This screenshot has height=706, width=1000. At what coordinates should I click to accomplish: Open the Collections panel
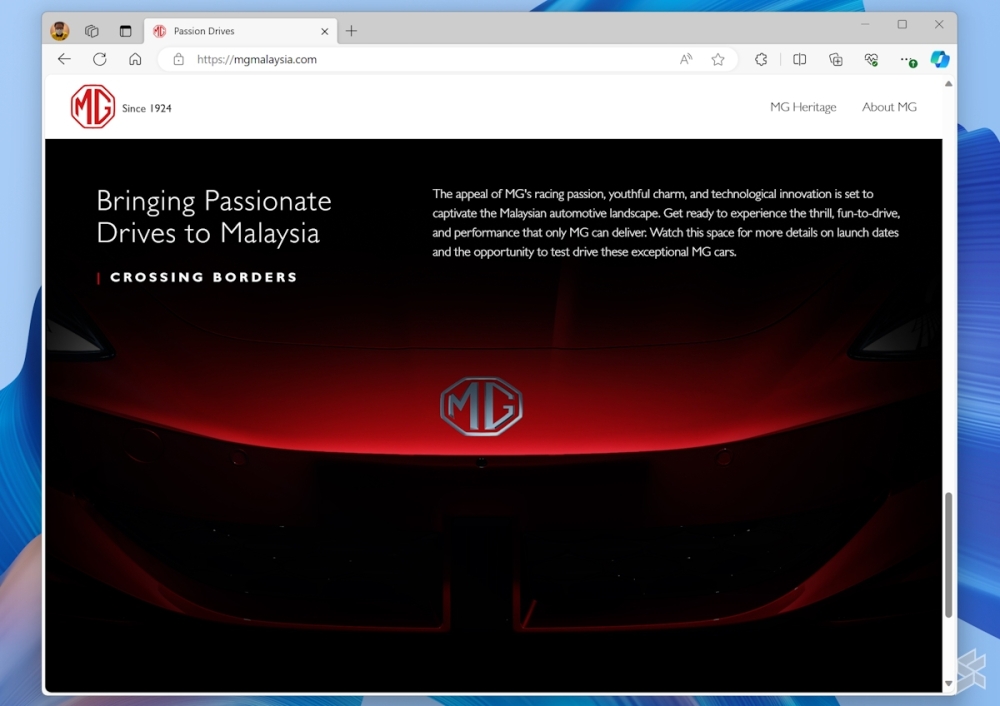point(835,59)
